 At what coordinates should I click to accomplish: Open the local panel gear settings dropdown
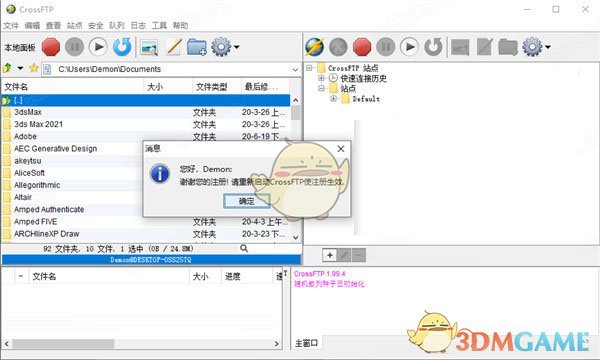[x=225, y=47]
